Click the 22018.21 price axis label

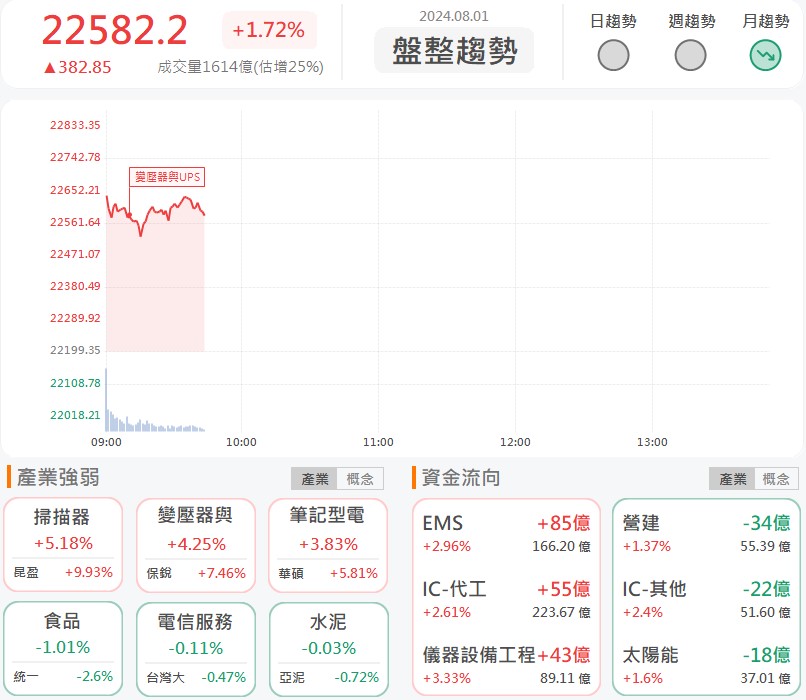(x=75, y=415)
